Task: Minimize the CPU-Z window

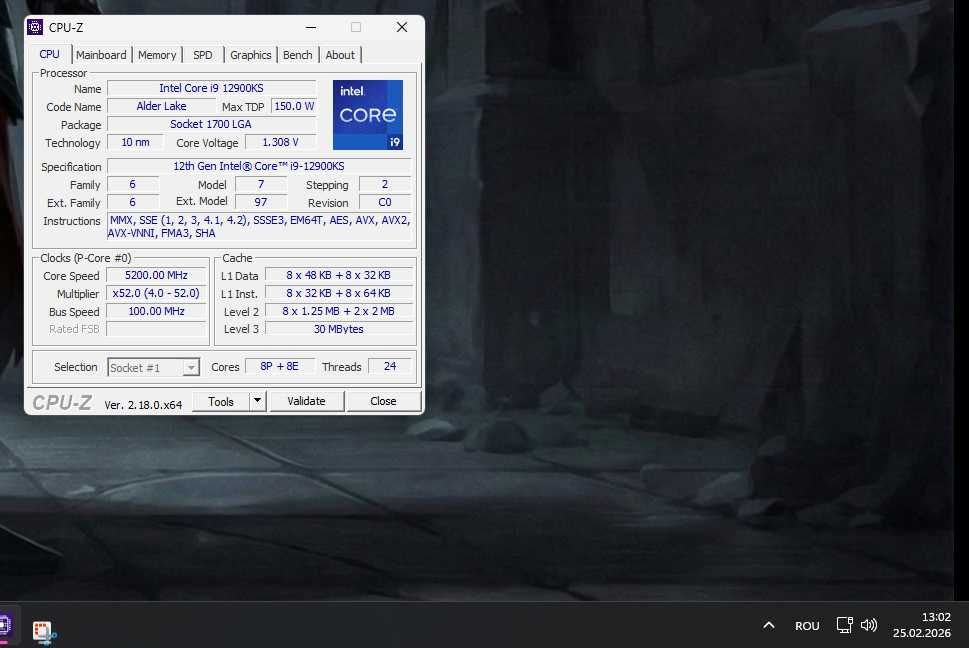Action: click(x=311, y=27)
